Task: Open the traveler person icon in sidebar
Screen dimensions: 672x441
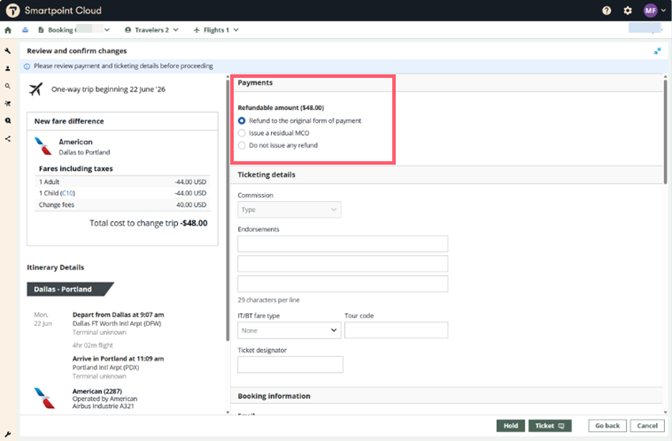Action: pyautogui.click(x=8, y=68)
